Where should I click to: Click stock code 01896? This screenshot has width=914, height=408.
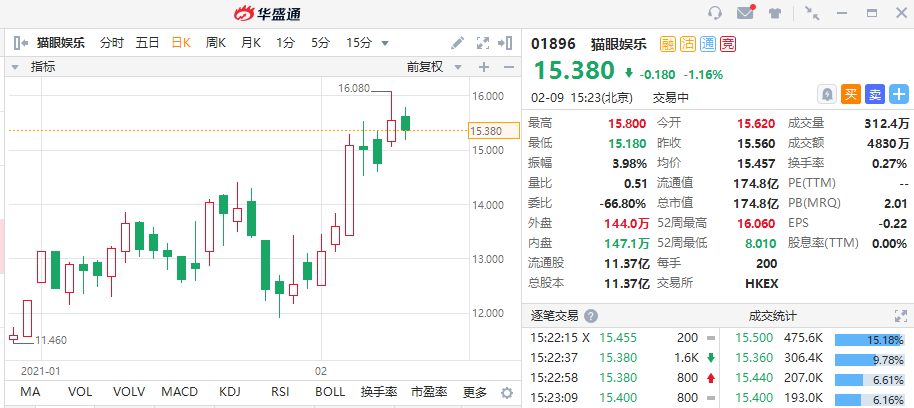(x=553, y=44)
